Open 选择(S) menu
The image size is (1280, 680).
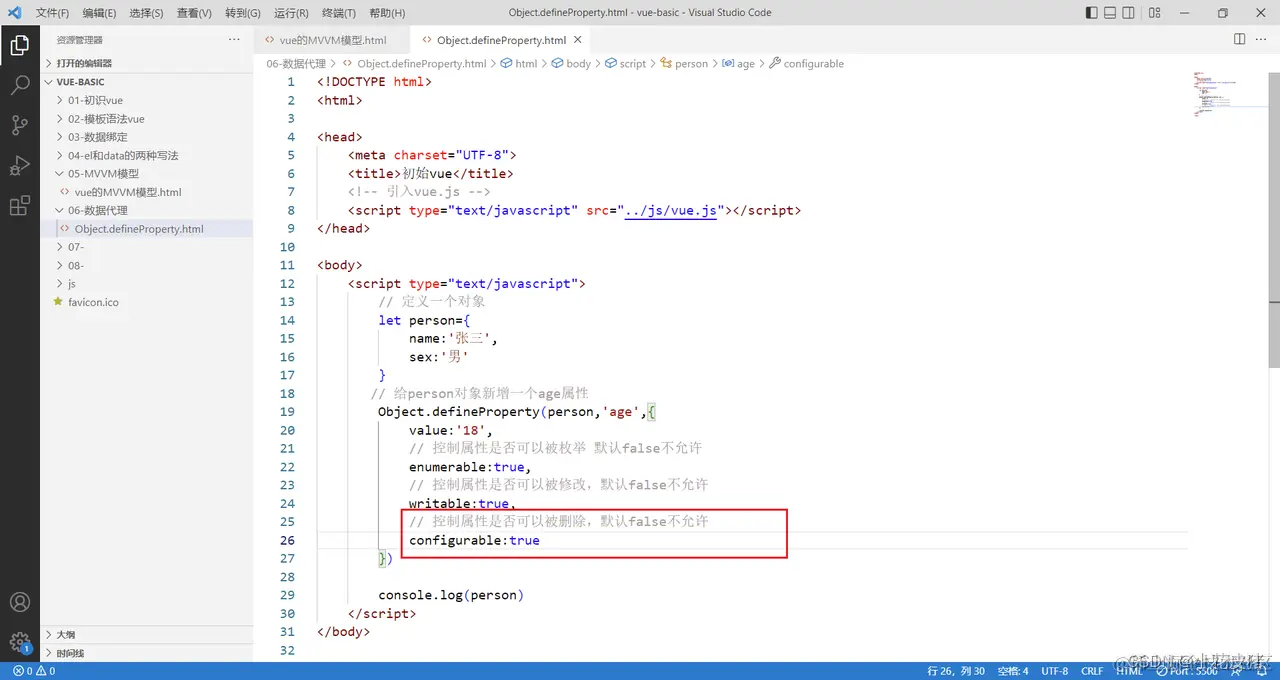[146, 13]
